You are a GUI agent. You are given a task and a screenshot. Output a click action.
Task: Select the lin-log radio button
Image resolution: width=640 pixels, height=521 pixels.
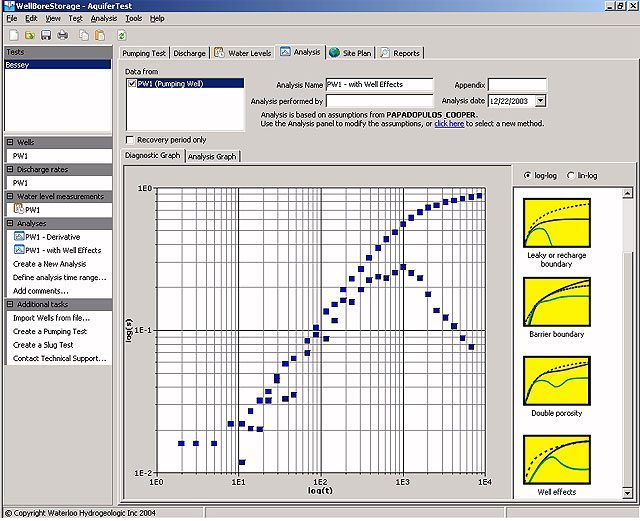click(571, 176)
